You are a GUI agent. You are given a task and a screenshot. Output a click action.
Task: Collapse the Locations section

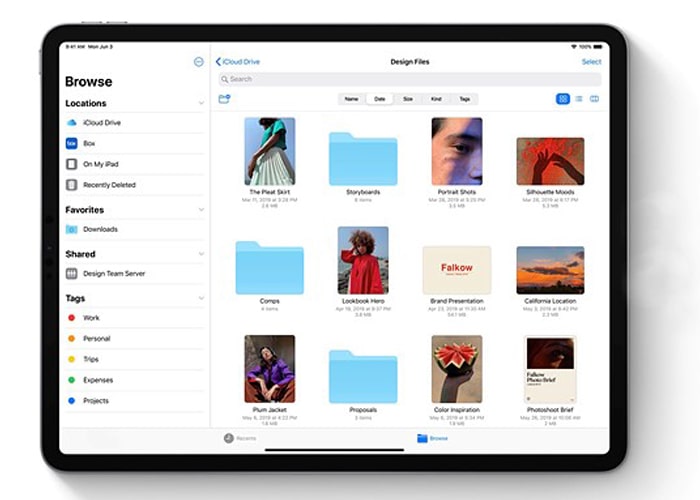click(201, 103)
